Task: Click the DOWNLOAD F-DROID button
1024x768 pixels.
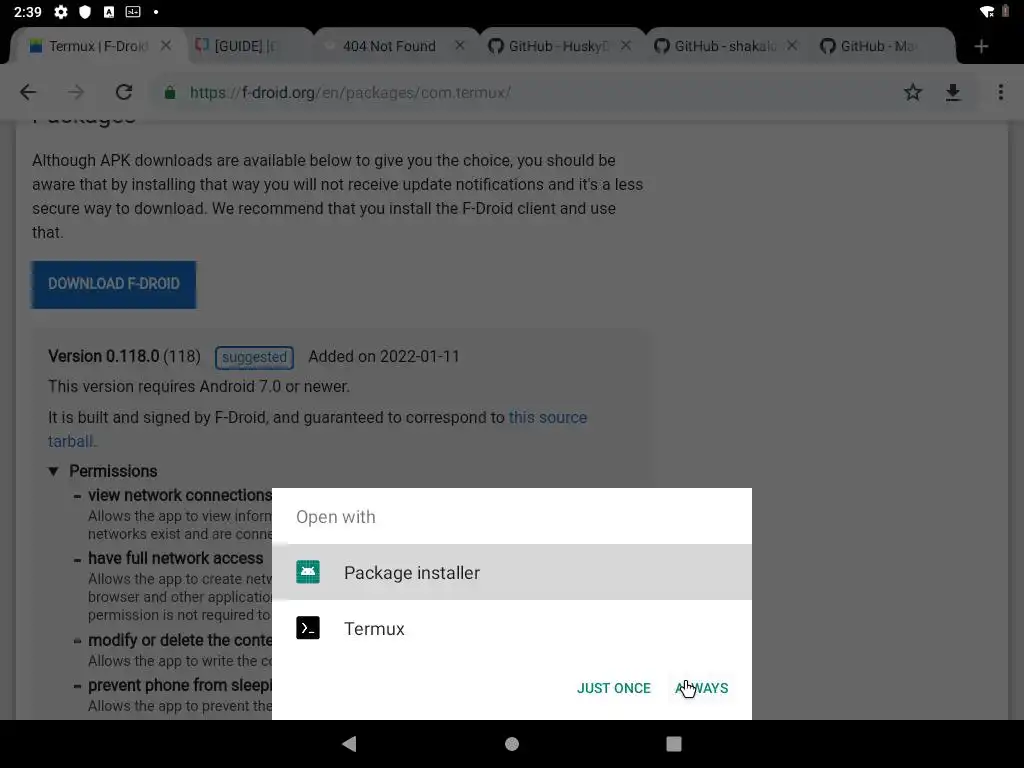Action: 114,284
